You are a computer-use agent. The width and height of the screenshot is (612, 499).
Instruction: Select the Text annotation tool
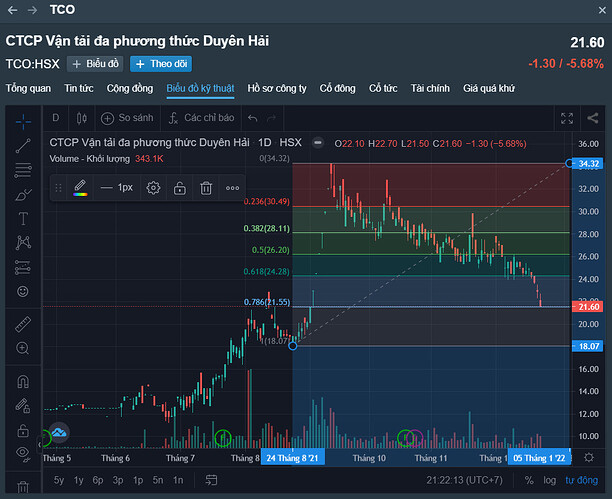point(23,218)
